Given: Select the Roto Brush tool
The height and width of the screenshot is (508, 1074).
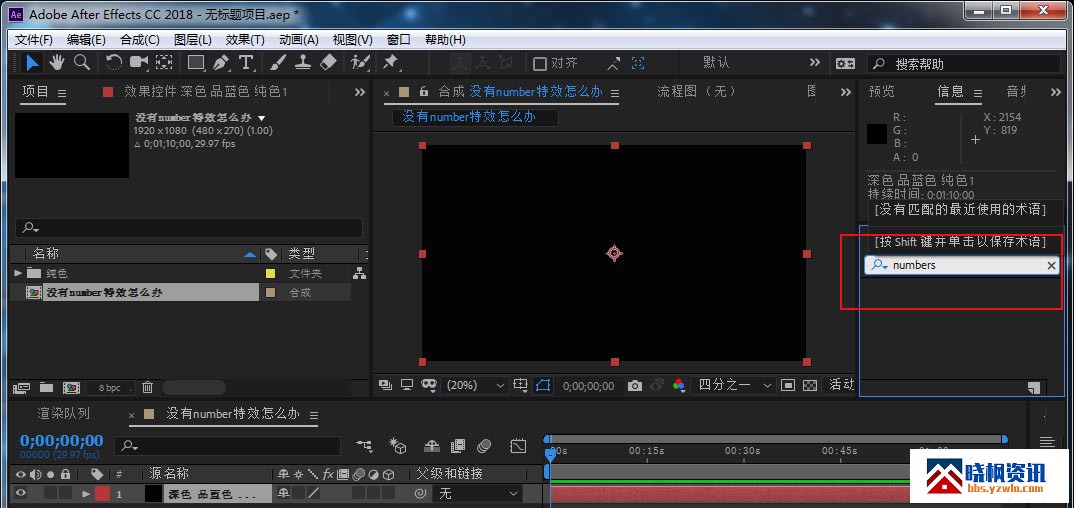Looking at the screenshot, I should (x=360, y=63).
